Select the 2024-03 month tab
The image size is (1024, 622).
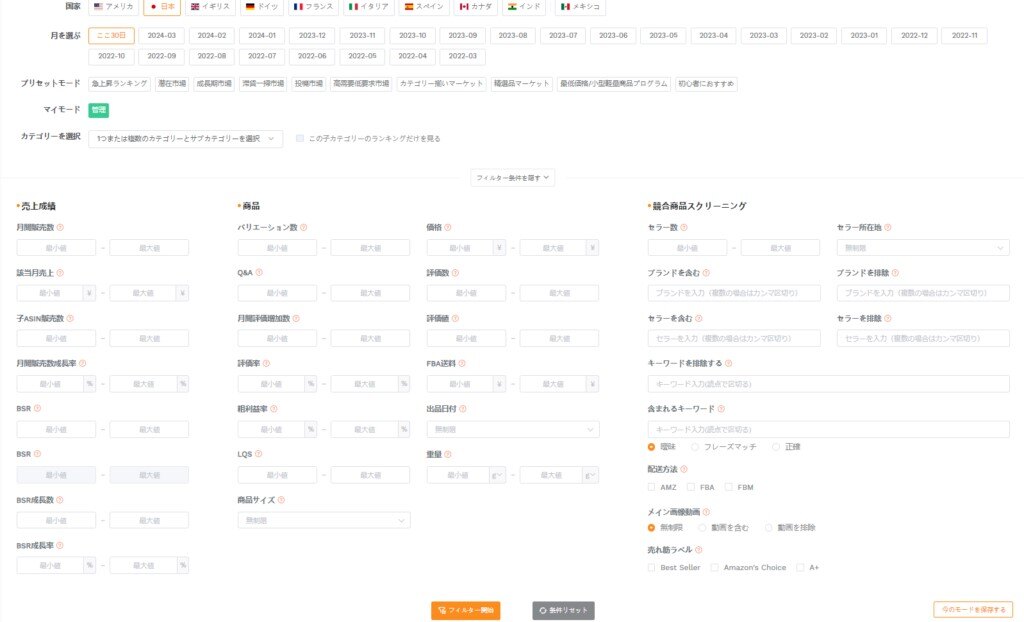click(x=161, y=36)
